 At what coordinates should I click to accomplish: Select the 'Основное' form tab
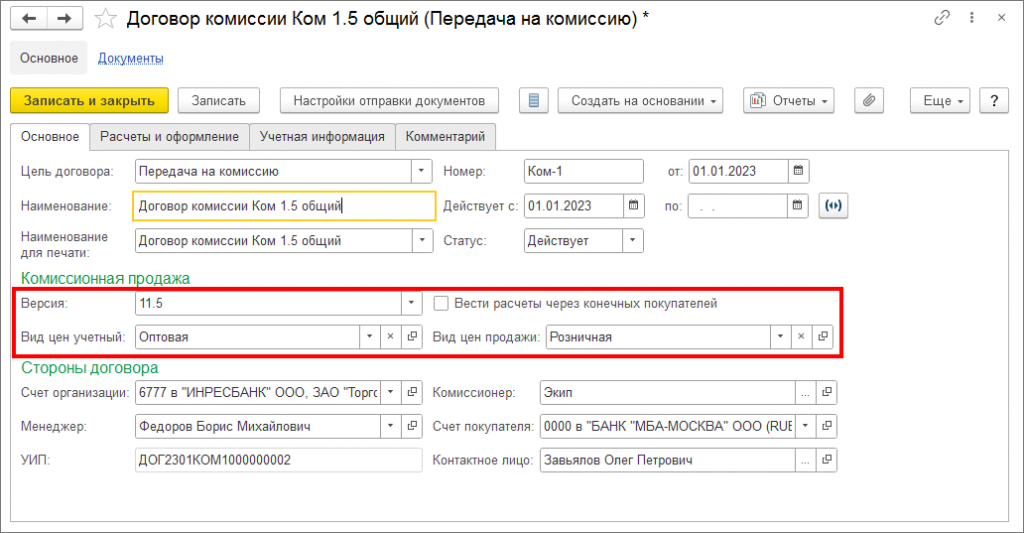pyautogui.click(x=50, y=137)
